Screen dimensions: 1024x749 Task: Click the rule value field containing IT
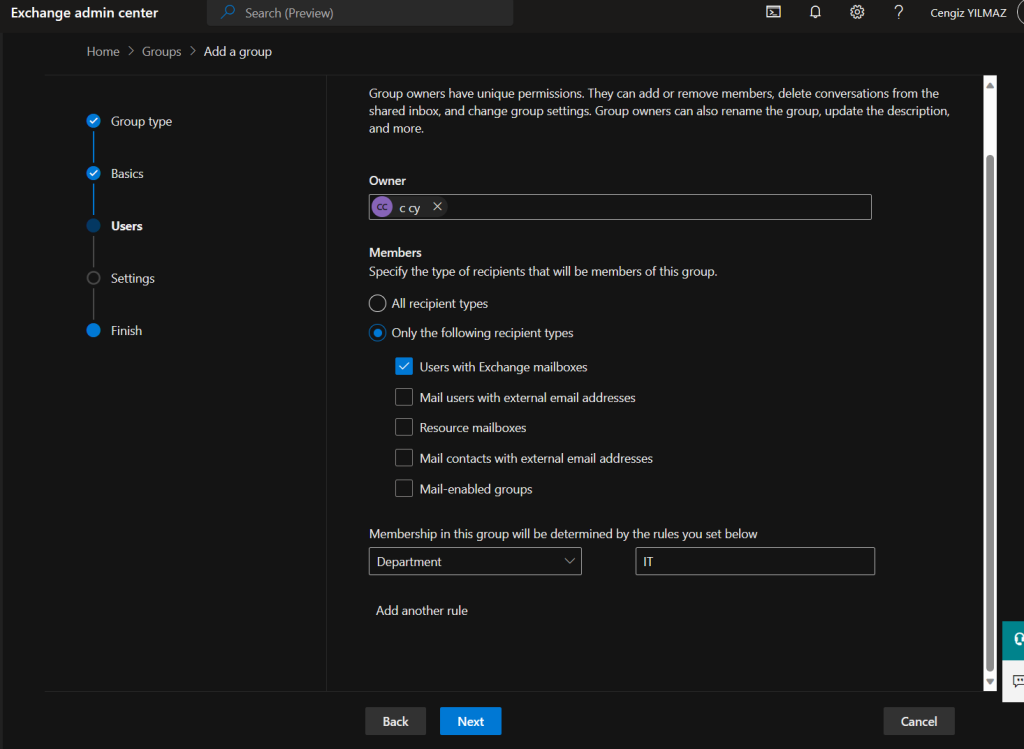(754, 562)
